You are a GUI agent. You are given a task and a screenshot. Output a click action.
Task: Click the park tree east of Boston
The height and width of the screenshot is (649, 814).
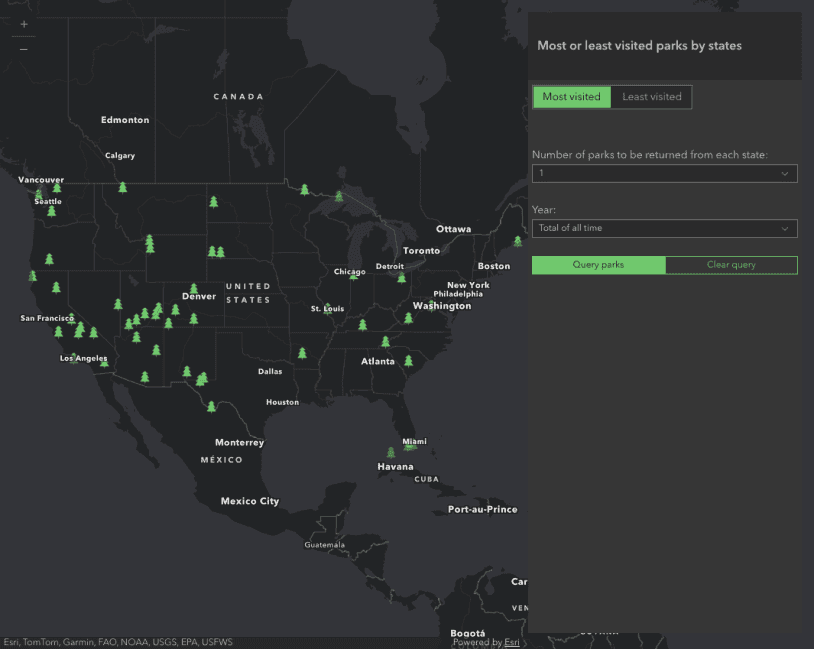pos(517,241)
